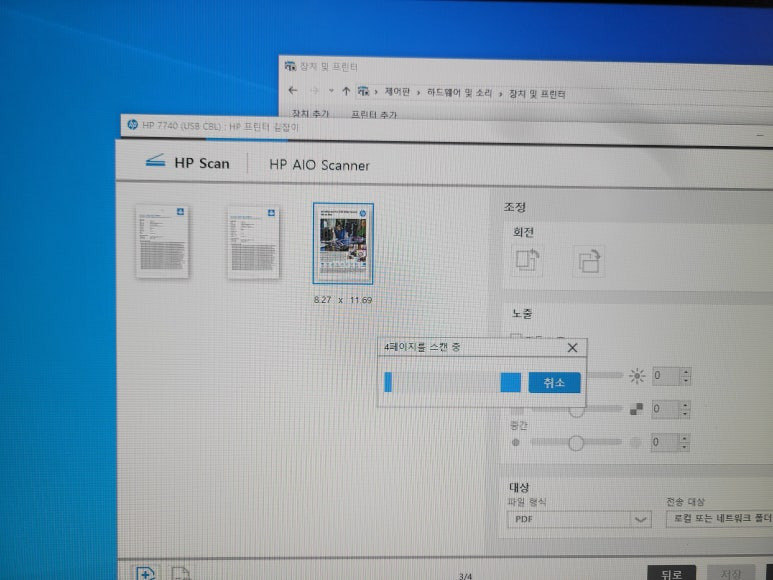Click the '파일 형식' label
This screenshot has width=773, height=580.
tap(527, 502)
